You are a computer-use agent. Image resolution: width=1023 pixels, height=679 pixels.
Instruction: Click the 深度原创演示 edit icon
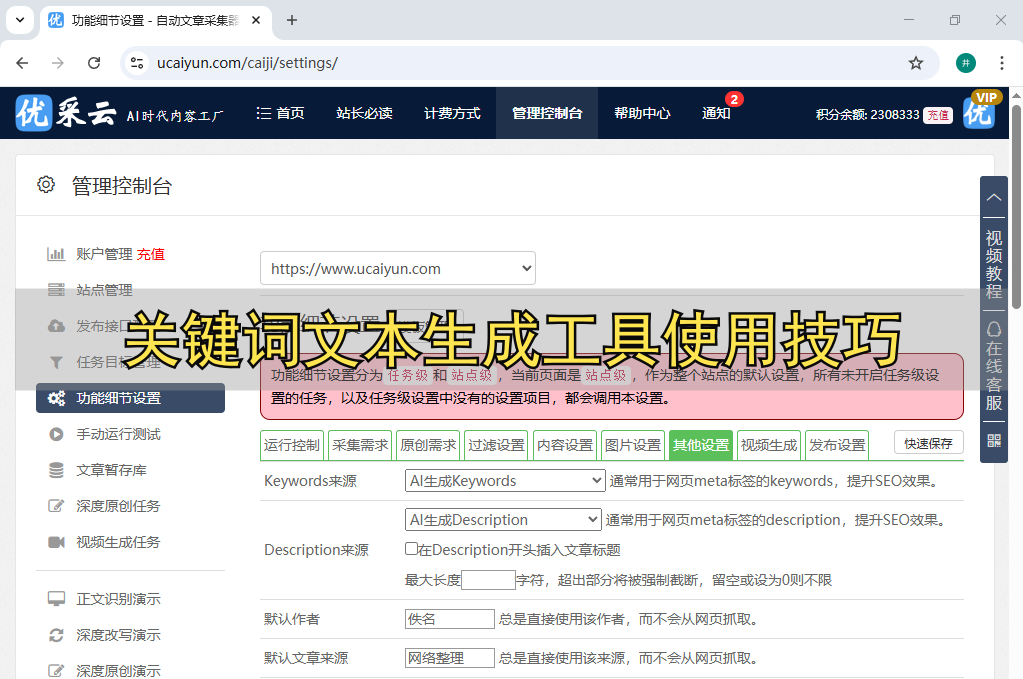coord(56,671)
